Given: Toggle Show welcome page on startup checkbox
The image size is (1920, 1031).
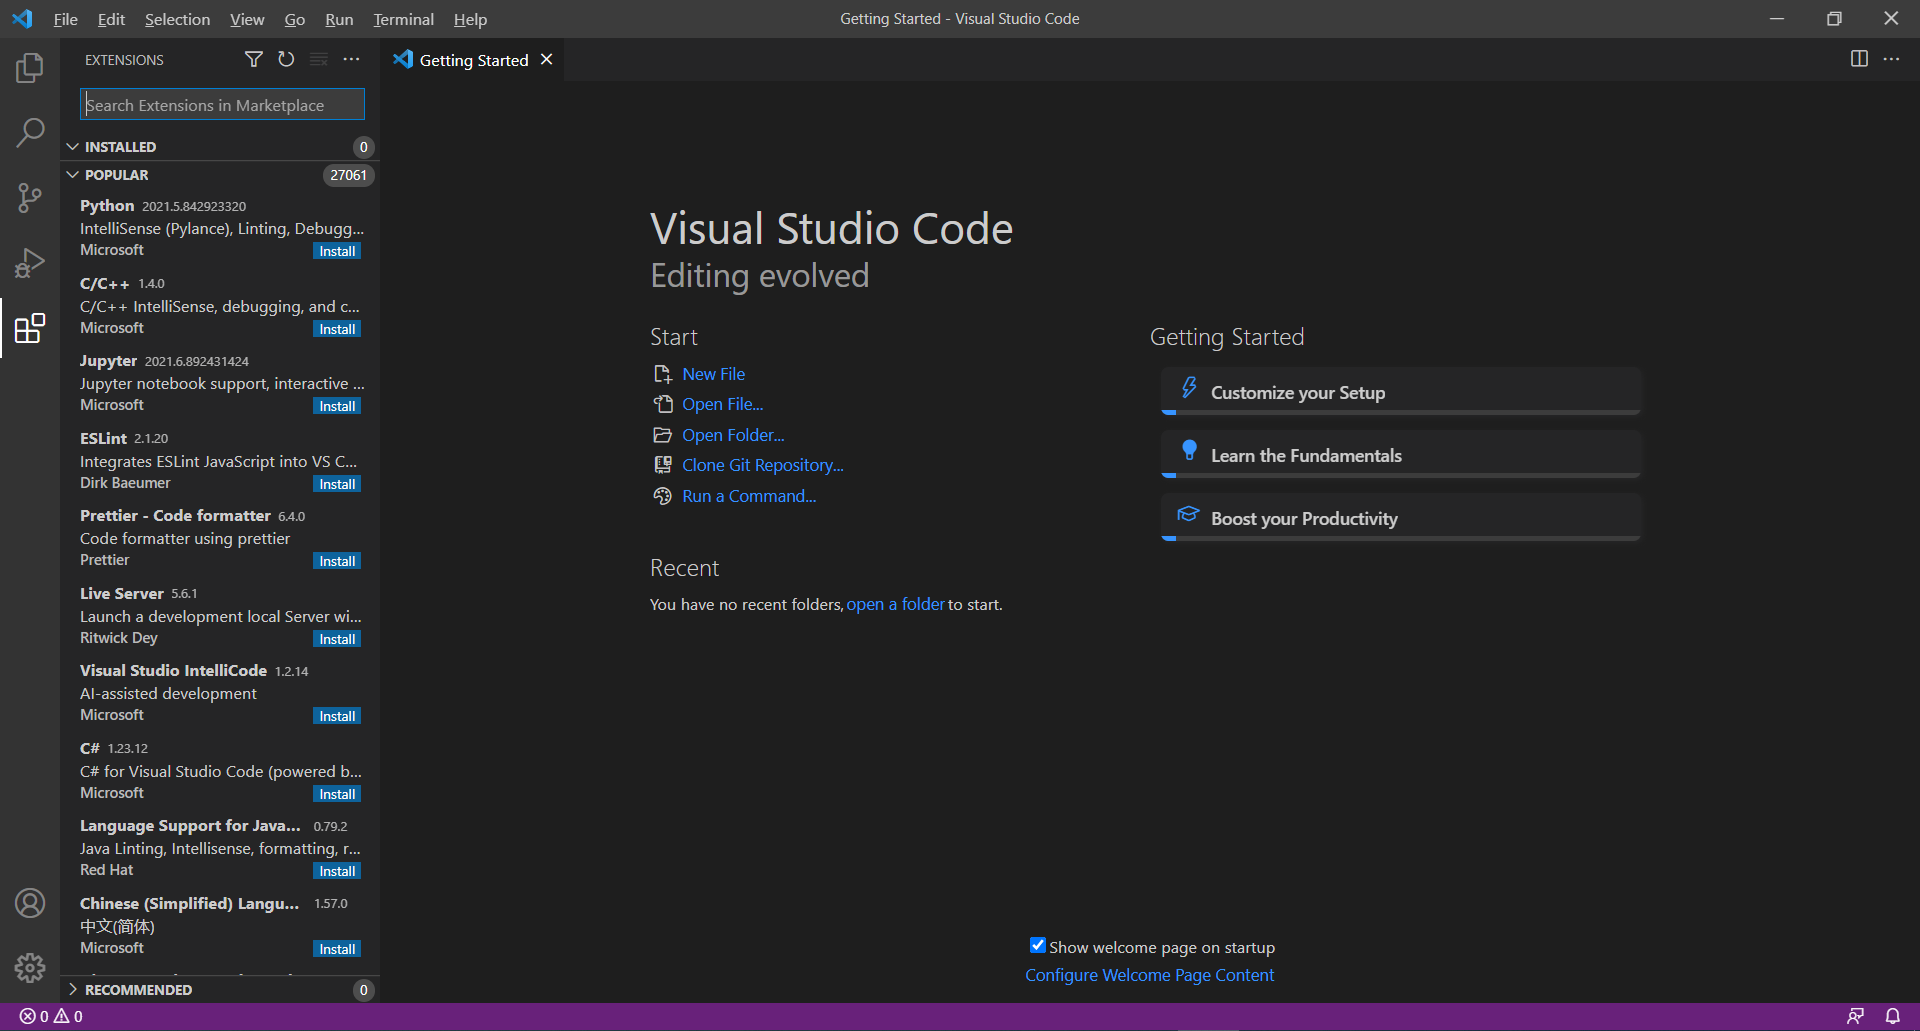Looking at the screenshot, I should click(1038, 945).
